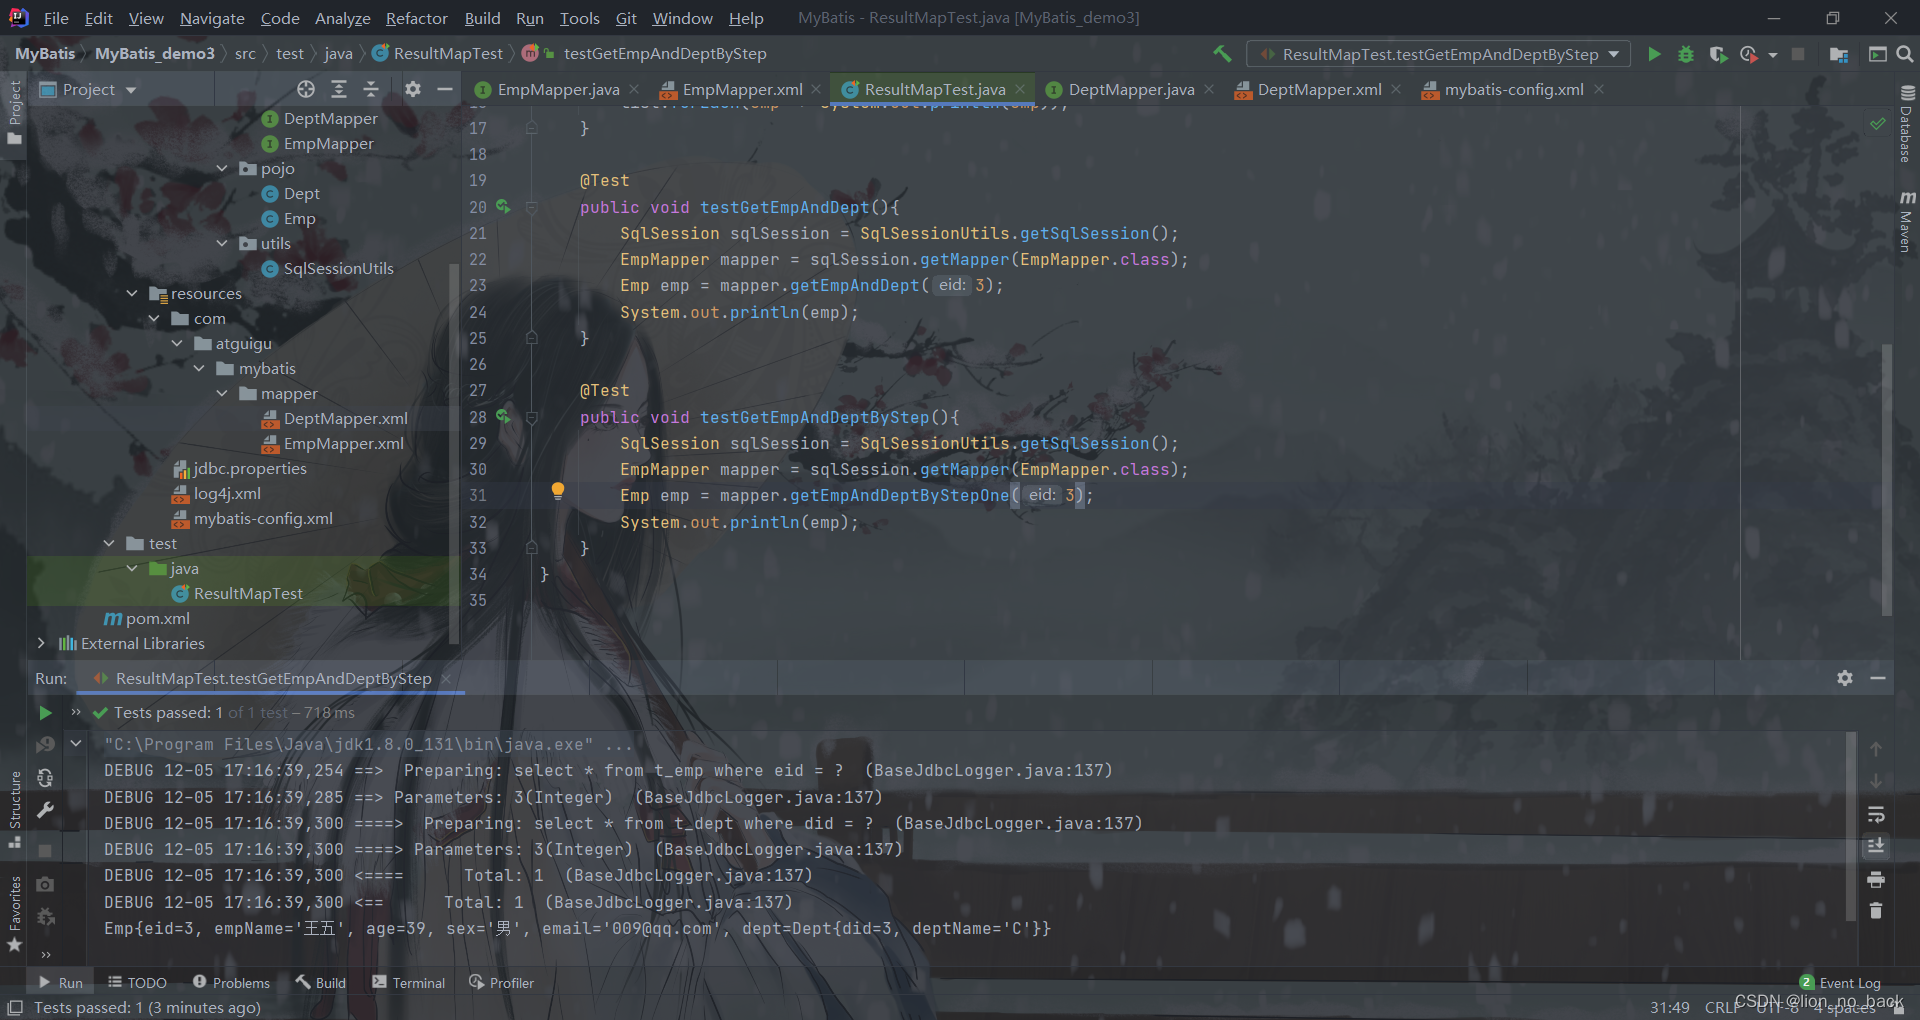Screen dimensions: 1920x1020
Task: Open the Refactor menu
Action: point(416,18)
